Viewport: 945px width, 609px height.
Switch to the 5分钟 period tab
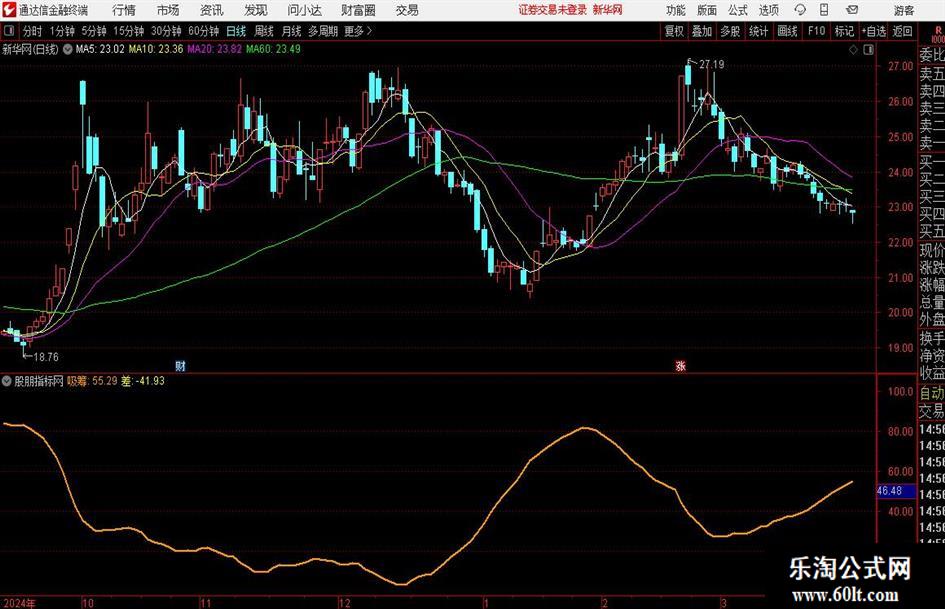tap(94, 31)
